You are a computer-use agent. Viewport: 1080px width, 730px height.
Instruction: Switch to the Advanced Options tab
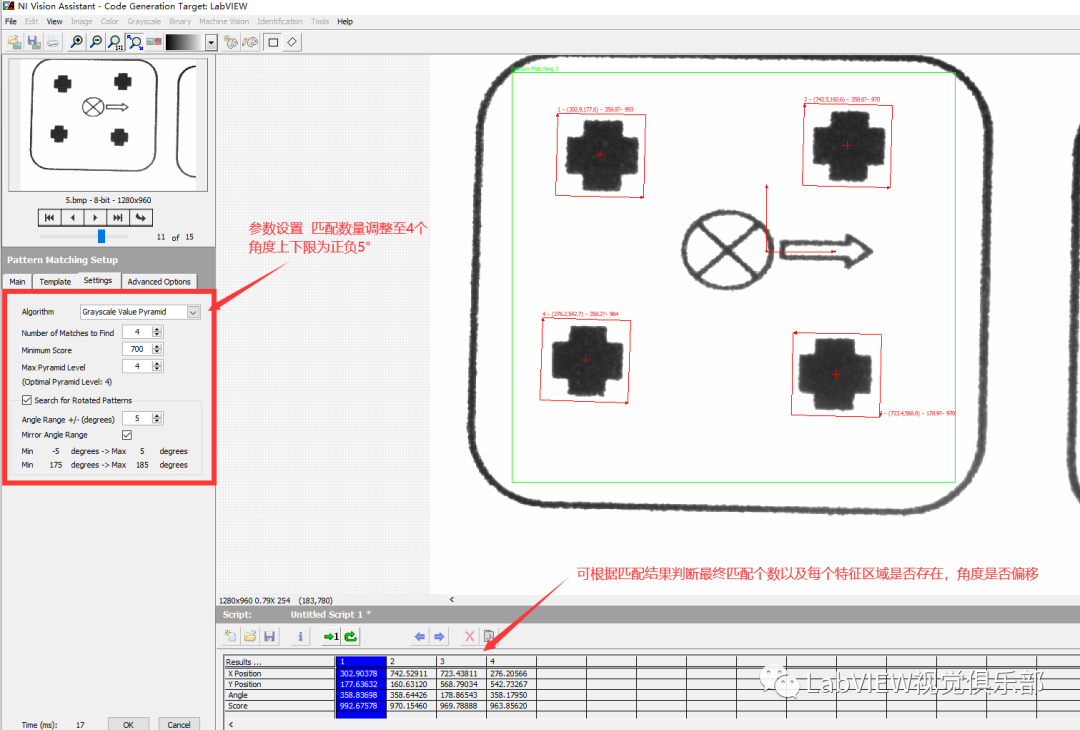tap(158, 282)
